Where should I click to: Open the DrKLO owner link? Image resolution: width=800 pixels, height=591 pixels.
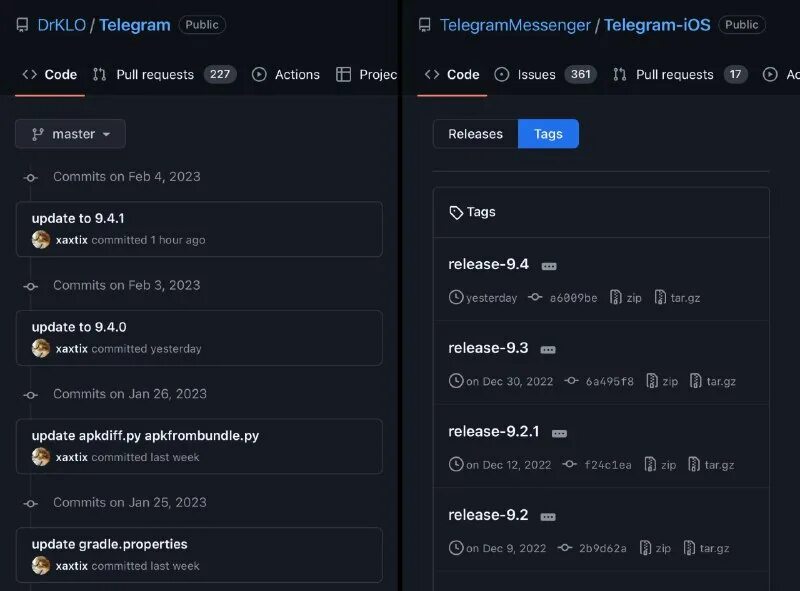[61, 24]
